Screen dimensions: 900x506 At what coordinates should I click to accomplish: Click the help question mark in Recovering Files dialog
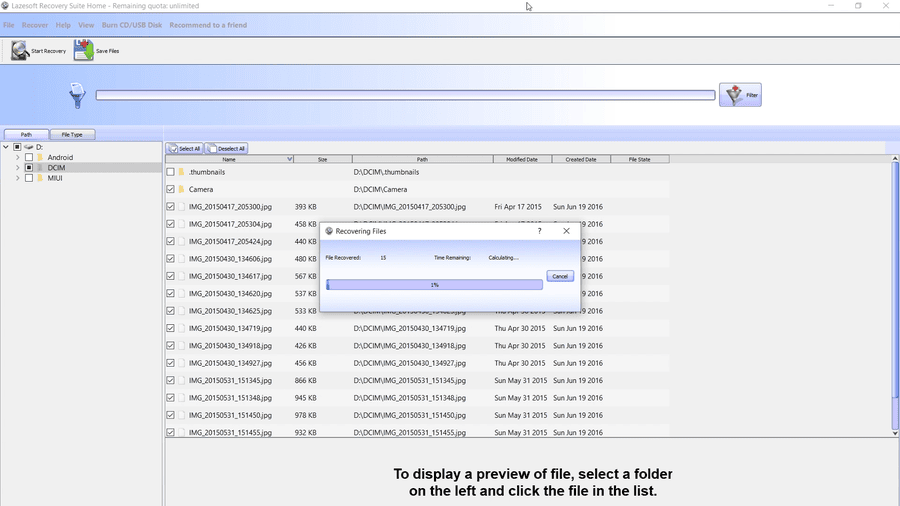[539, 231]
